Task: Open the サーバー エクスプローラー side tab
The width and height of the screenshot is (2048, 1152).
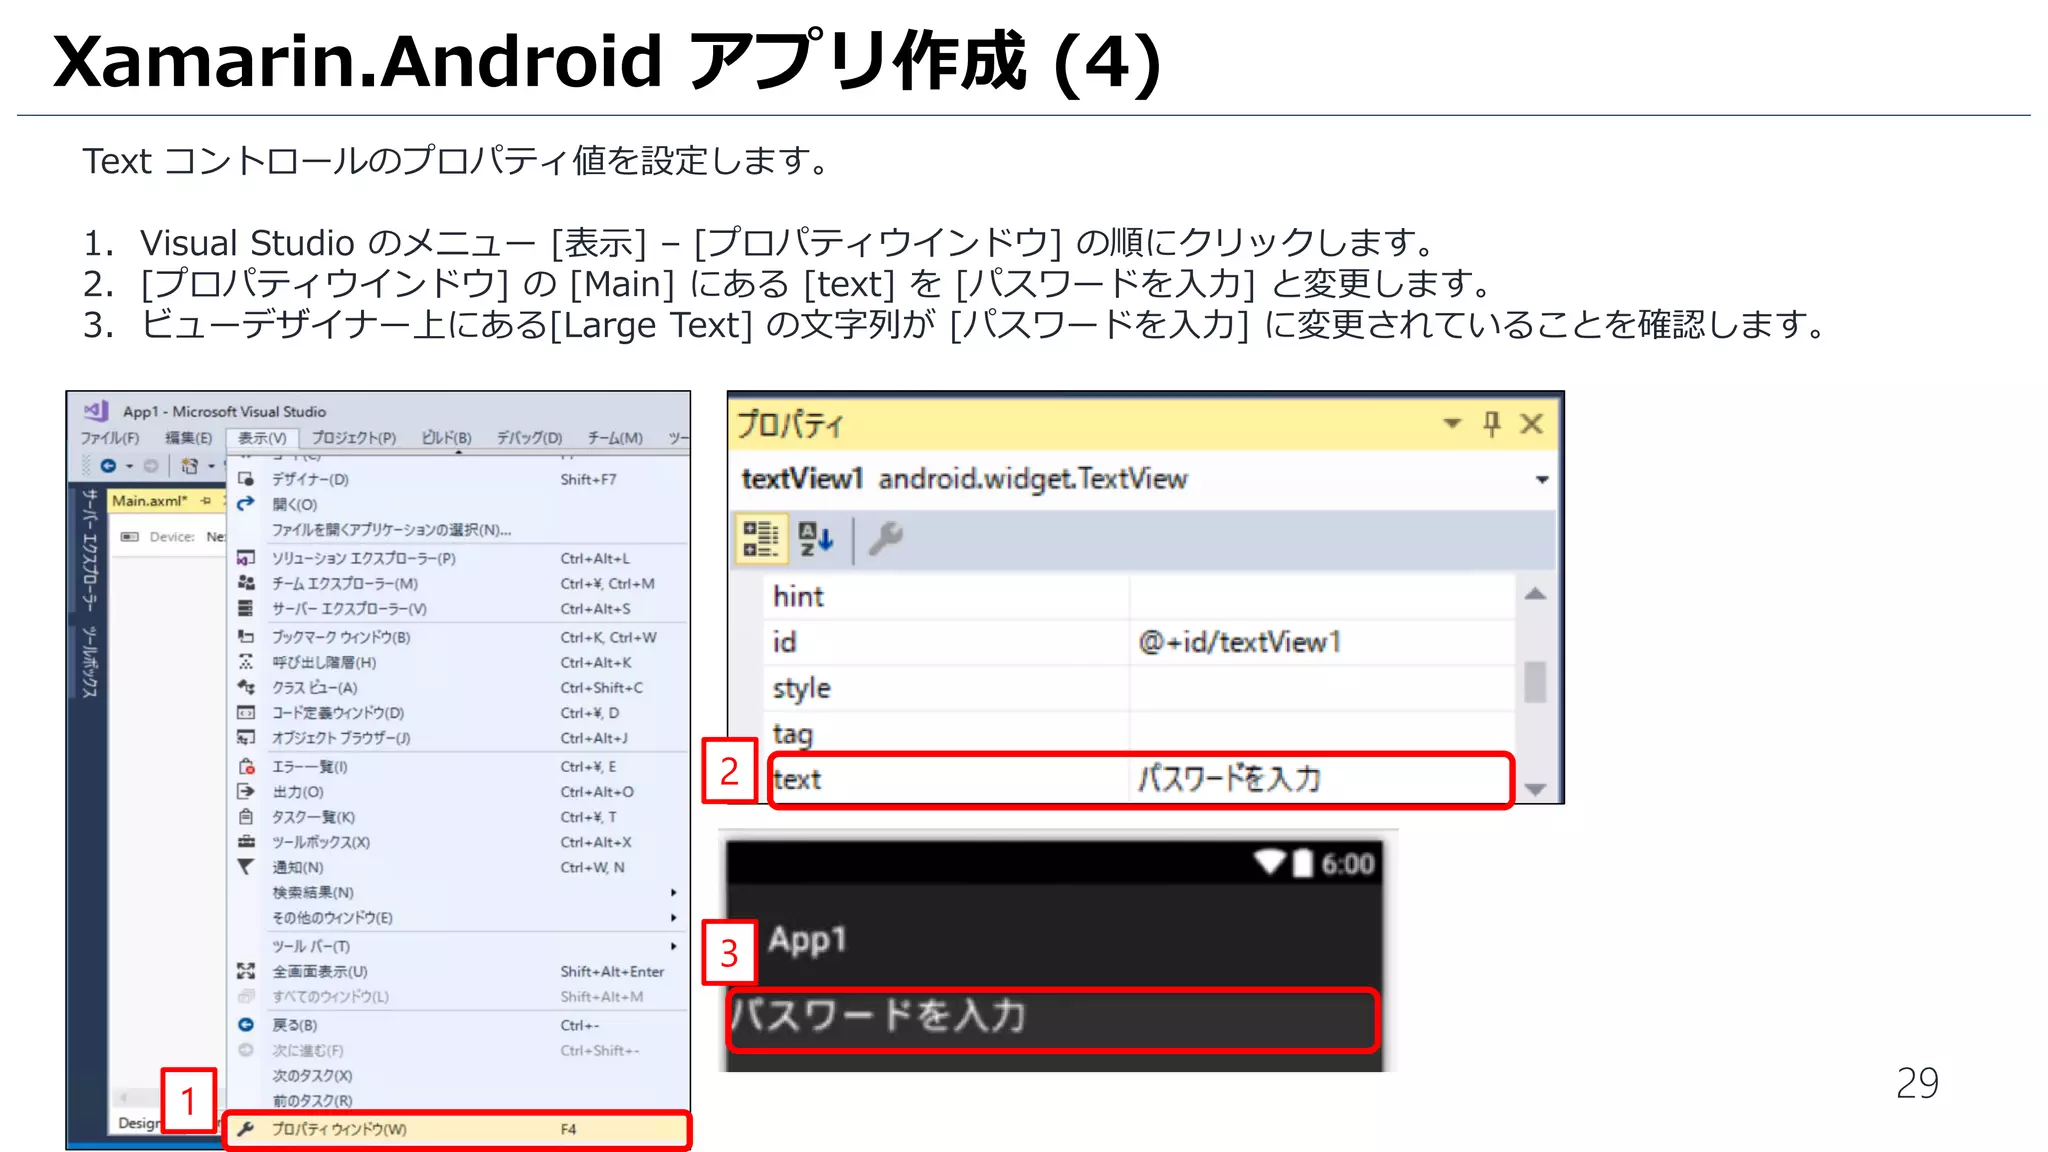Action: tap(89, 549)
